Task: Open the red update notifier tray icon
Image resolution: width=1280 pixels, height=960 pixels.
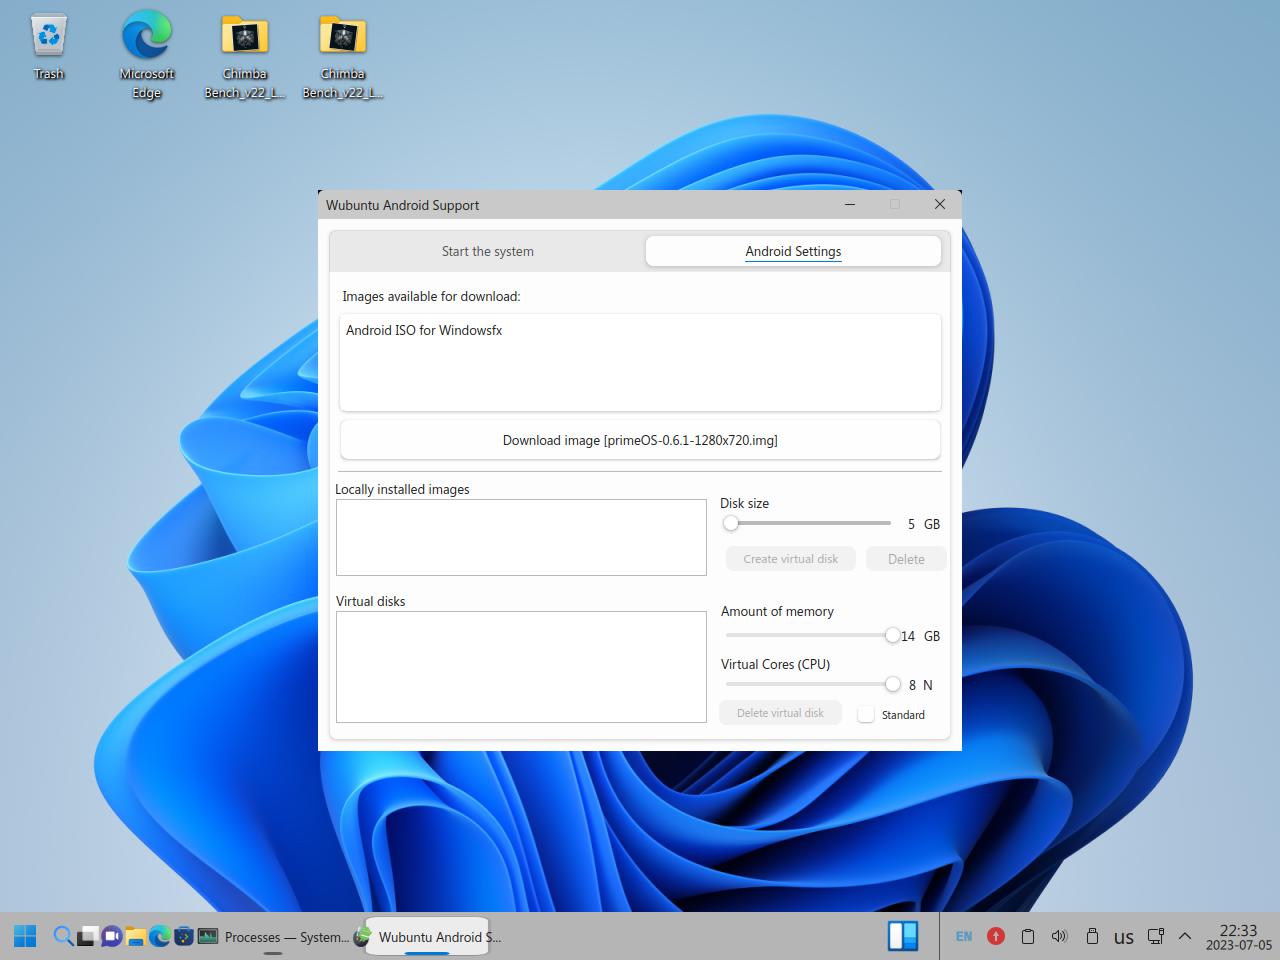Action: [996, 936]
